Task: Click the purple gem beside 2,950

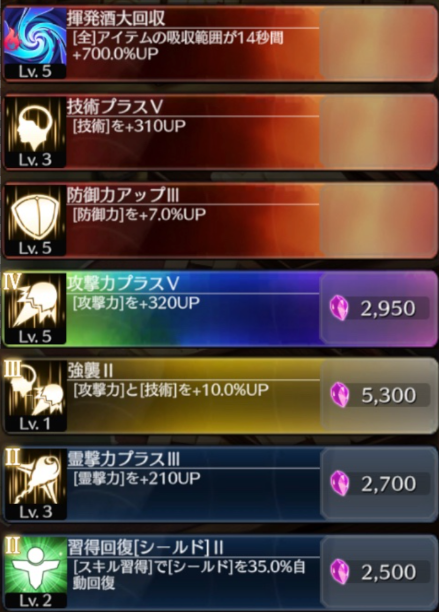Action: (339, 308)
